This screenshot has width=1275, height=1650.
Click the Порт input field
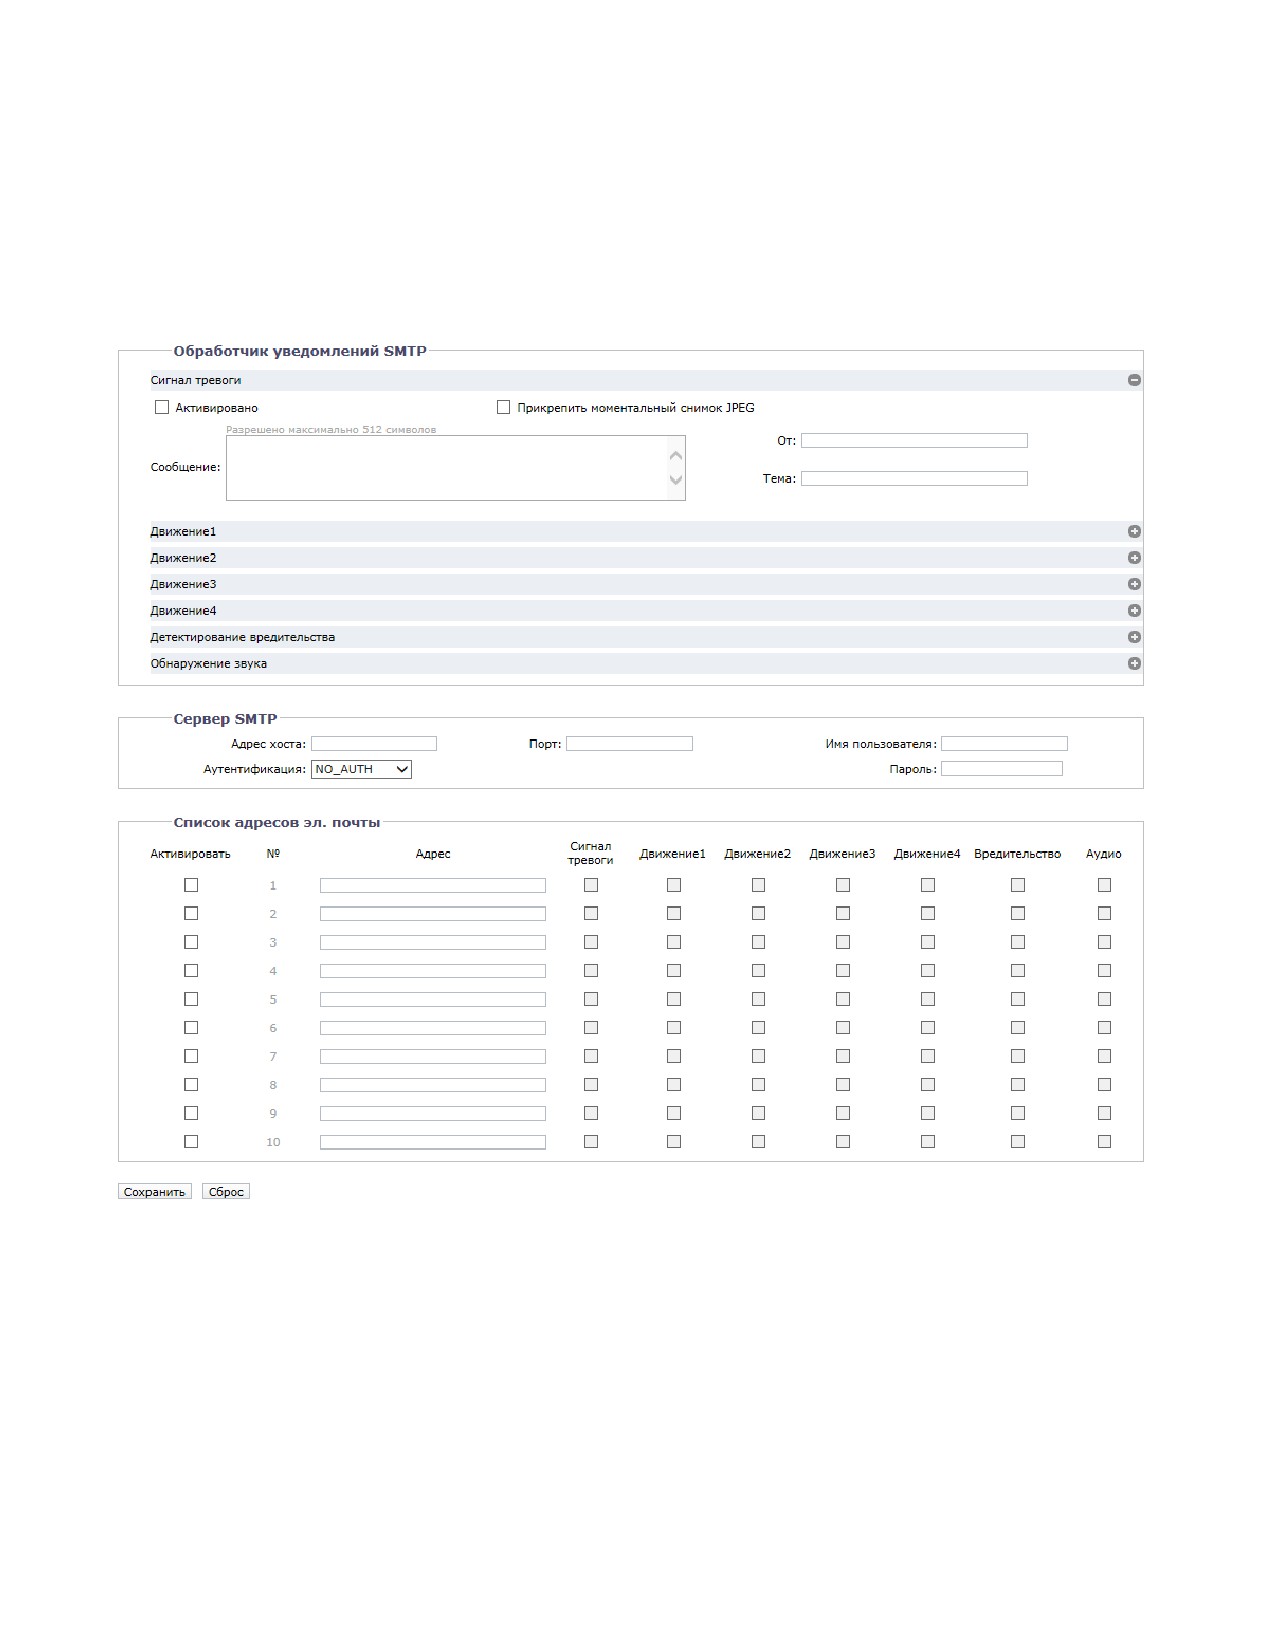point(629,743)
